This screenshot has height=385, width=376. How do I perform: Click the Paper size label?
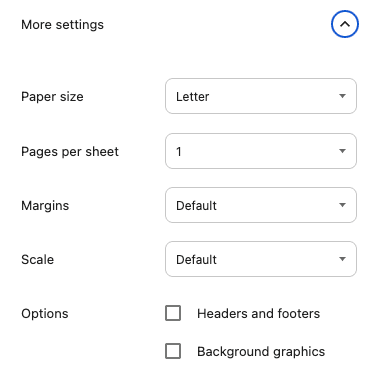(52, 97)
